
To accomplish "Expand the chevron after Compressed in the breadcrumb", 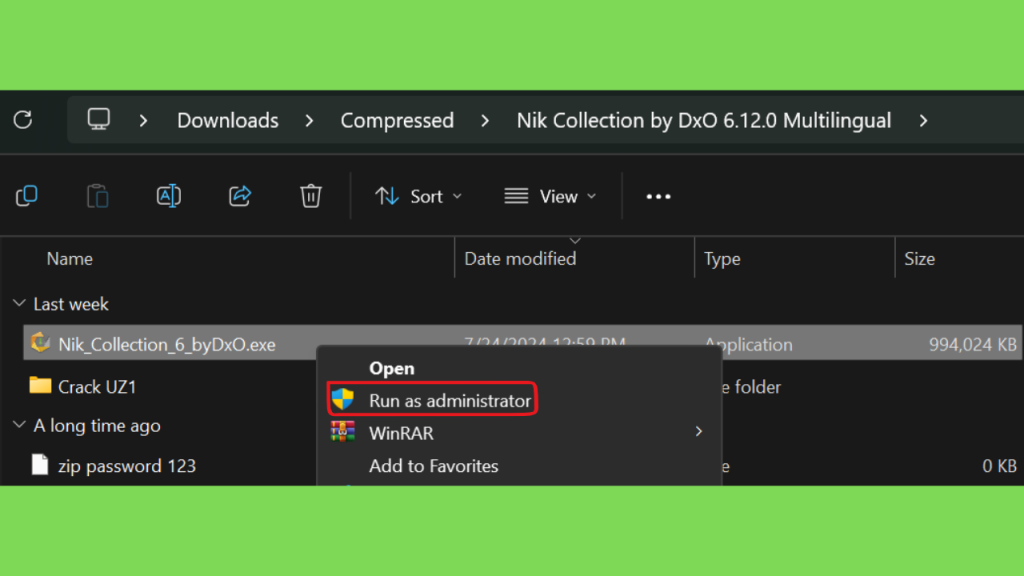I will coord(485,121).
